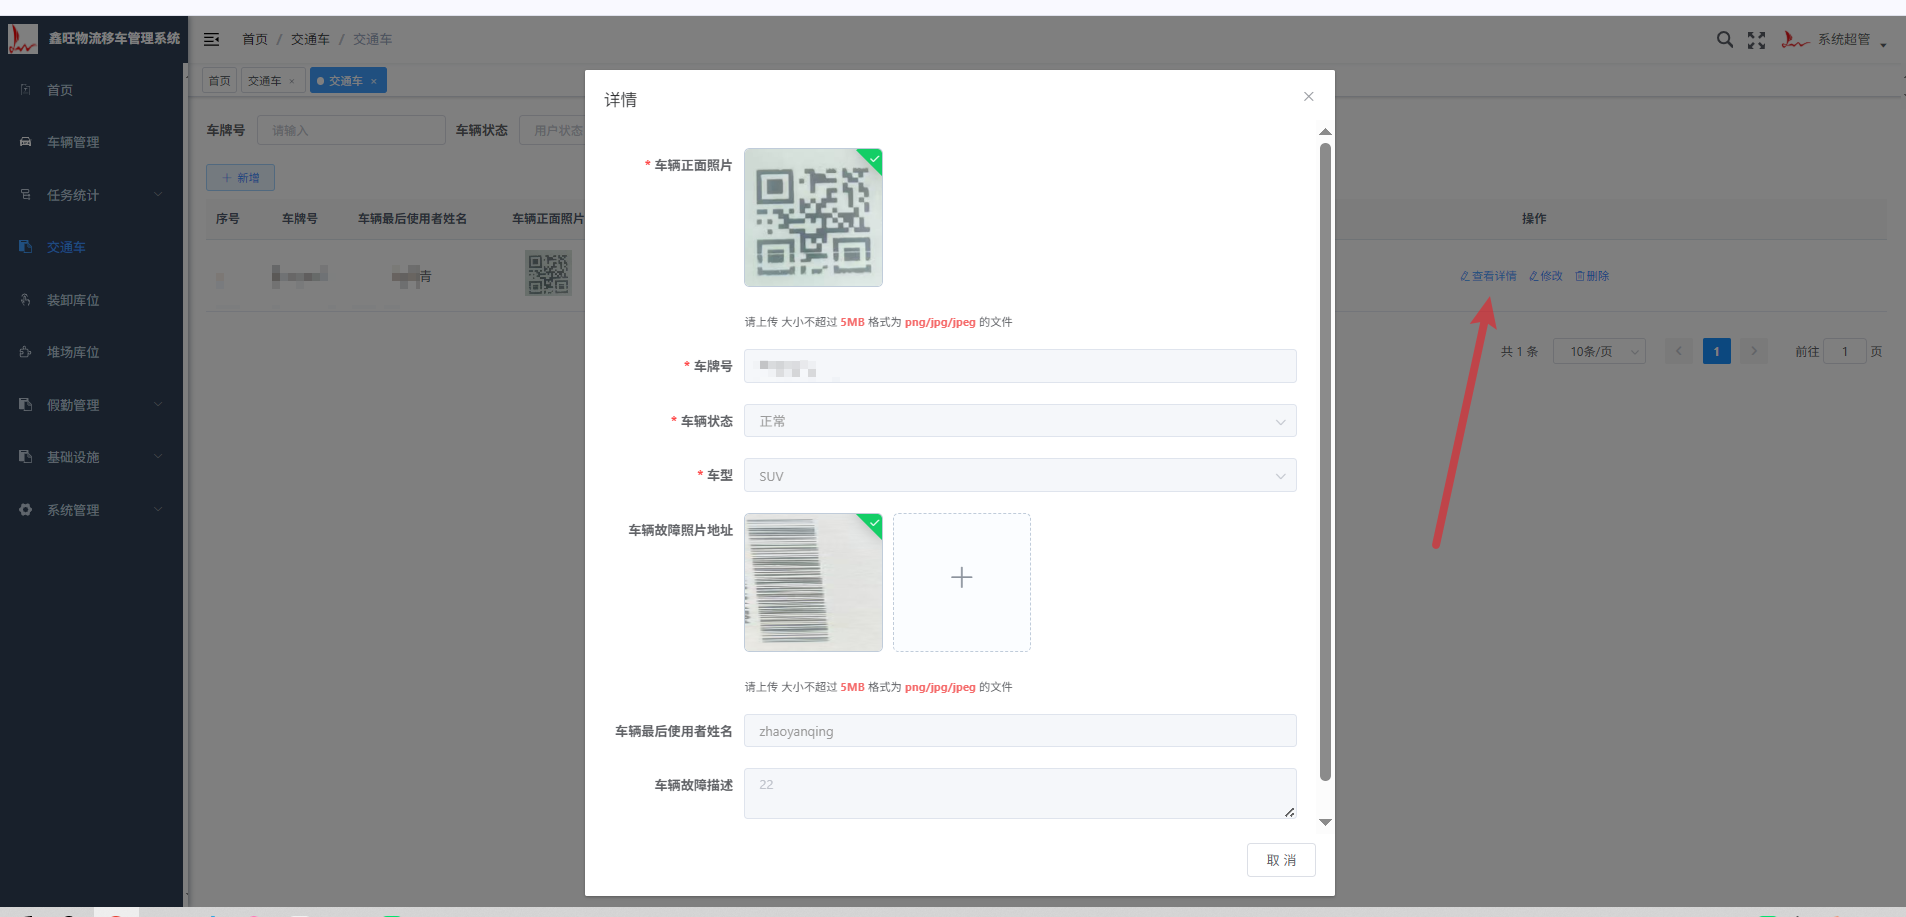Click the 共 1 条 total count text

1519,352
